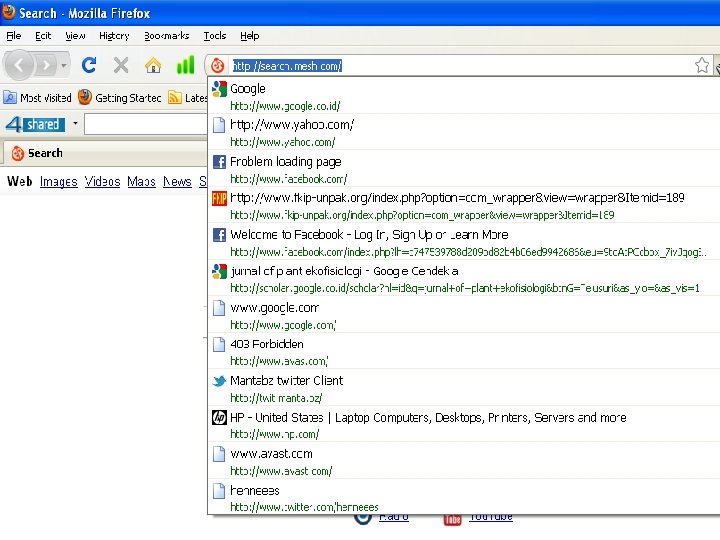Viewport: 720px width, 540px height.
Task: Switch to the Search tab
Action: [105, 153]
